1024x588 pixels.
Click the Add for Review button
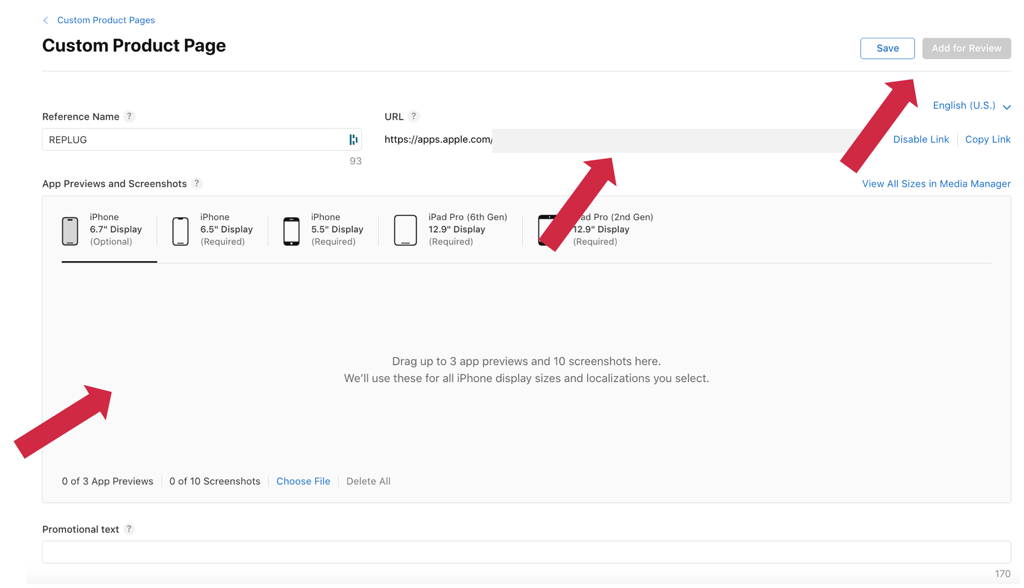[967, 48]
